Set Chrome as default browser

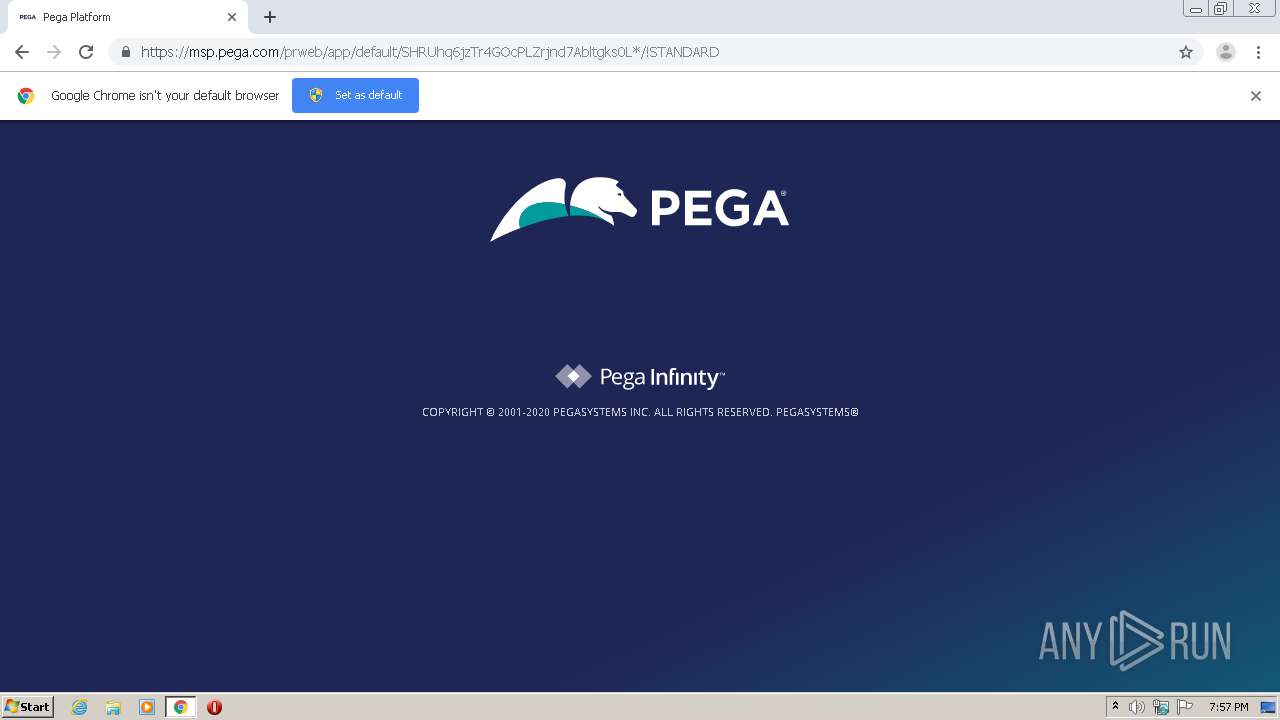click(355, 95)
